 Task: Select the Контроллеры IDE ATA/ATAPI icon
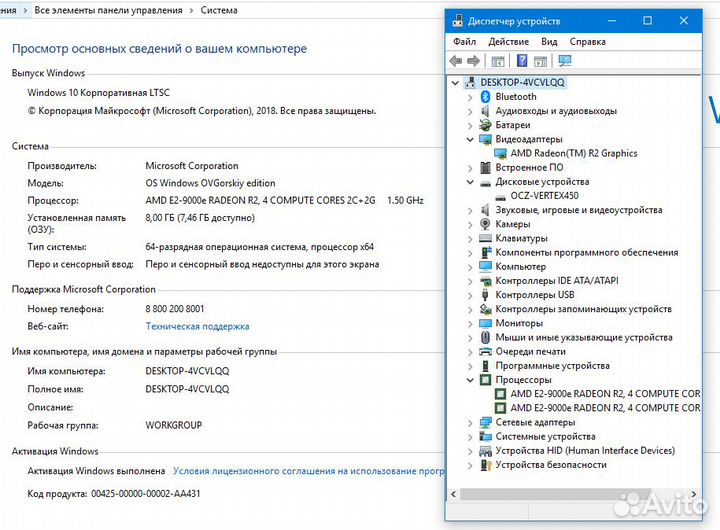point(485,281)
